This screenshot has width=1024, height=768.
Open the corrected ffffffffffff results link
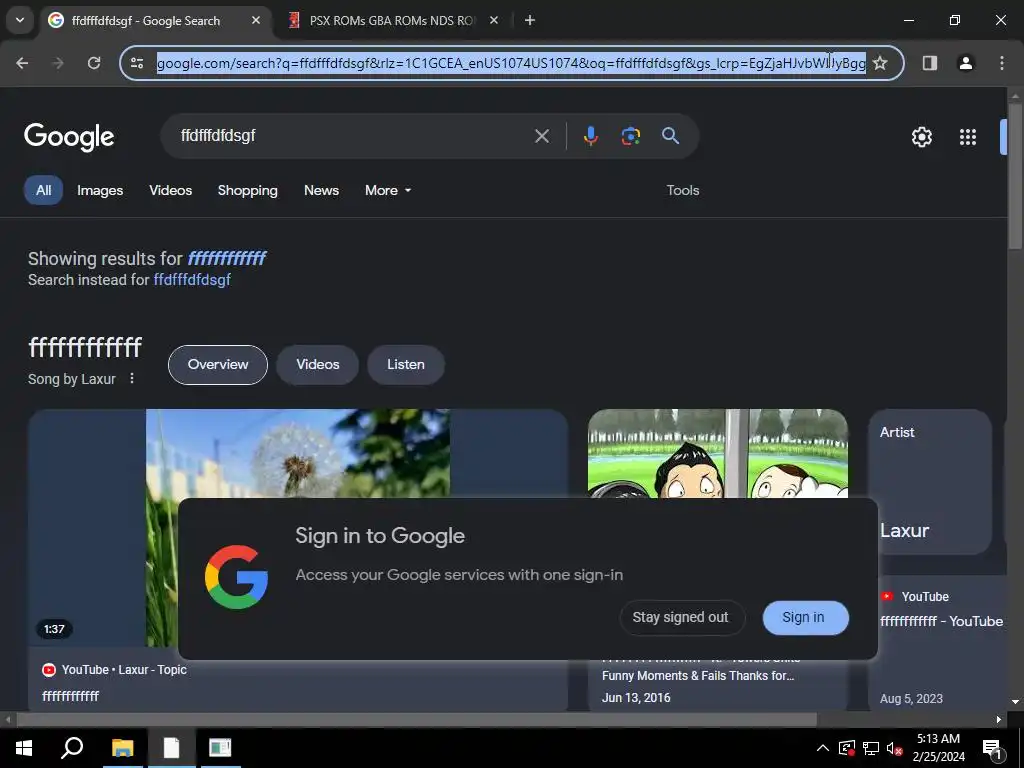pyautogui.click(x=227, y=259)
